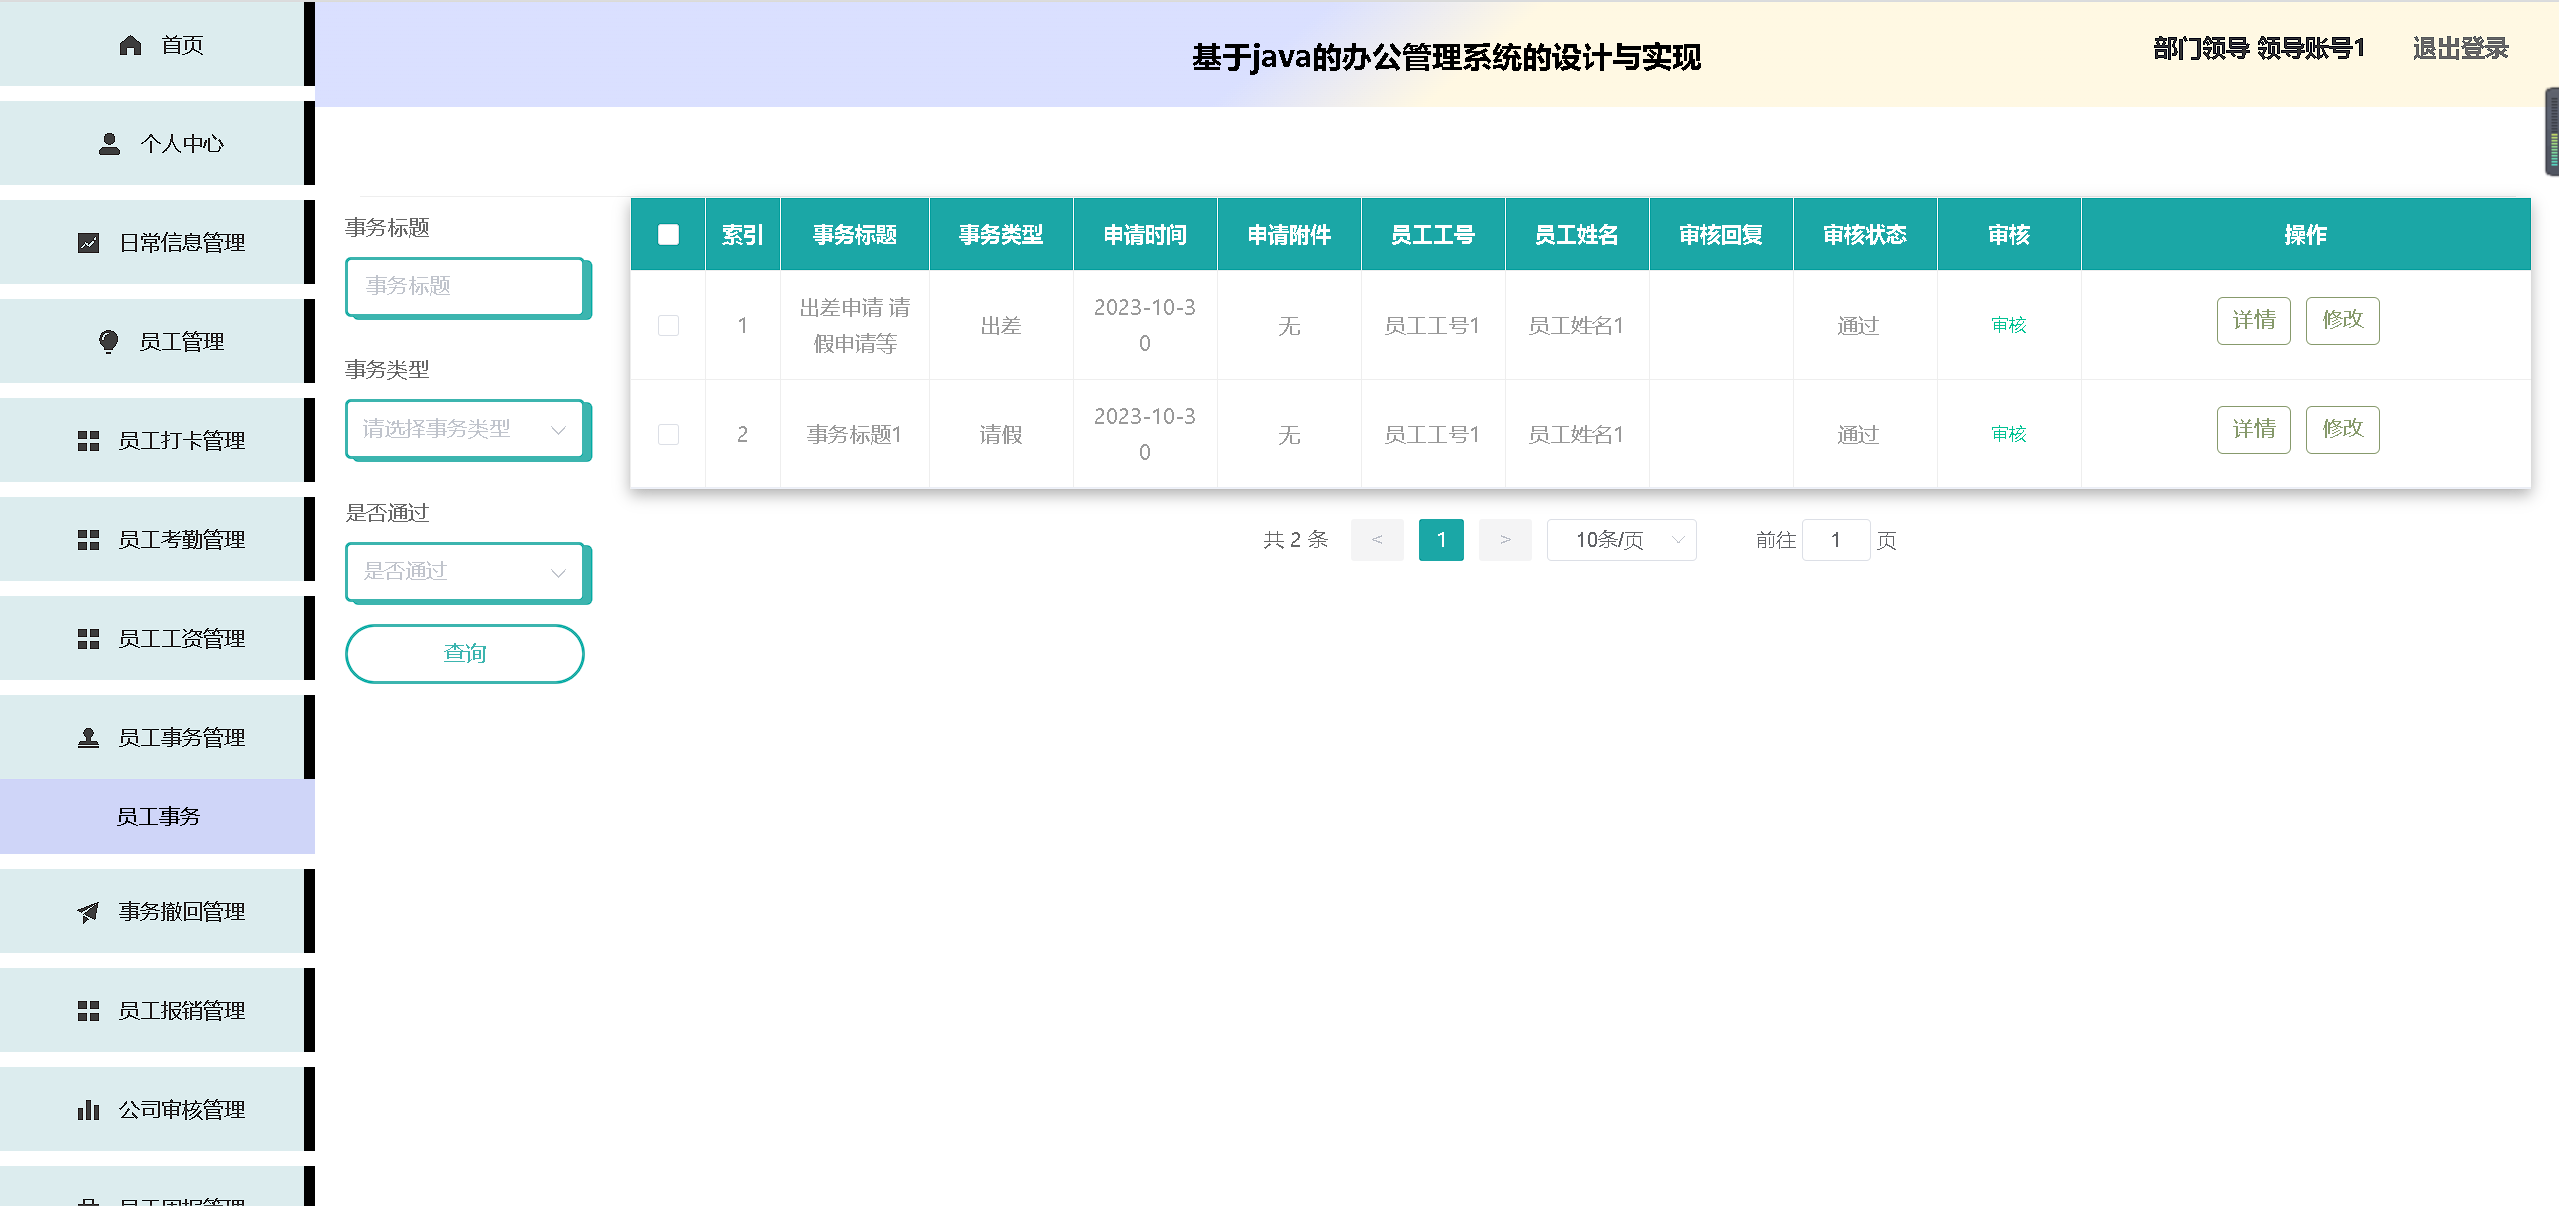Open the 请选择事务类型 dropdown
The image size is (2559, 1206).
point(465,429)
